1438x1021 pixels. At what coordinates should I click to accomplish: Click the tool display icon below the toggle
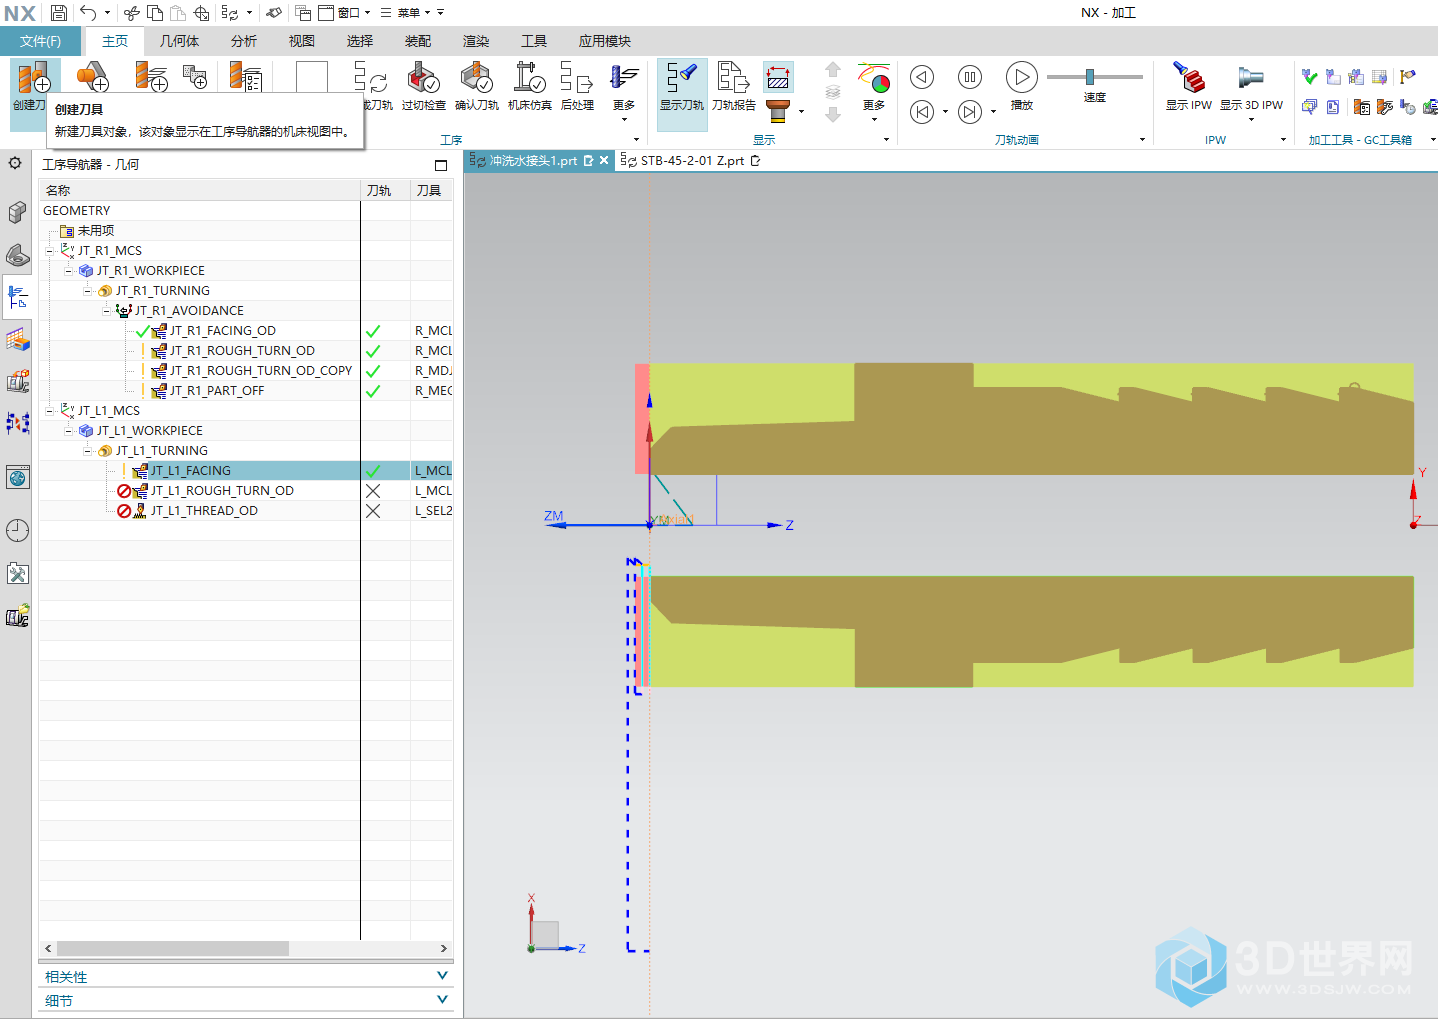click(x=778, y=109)
